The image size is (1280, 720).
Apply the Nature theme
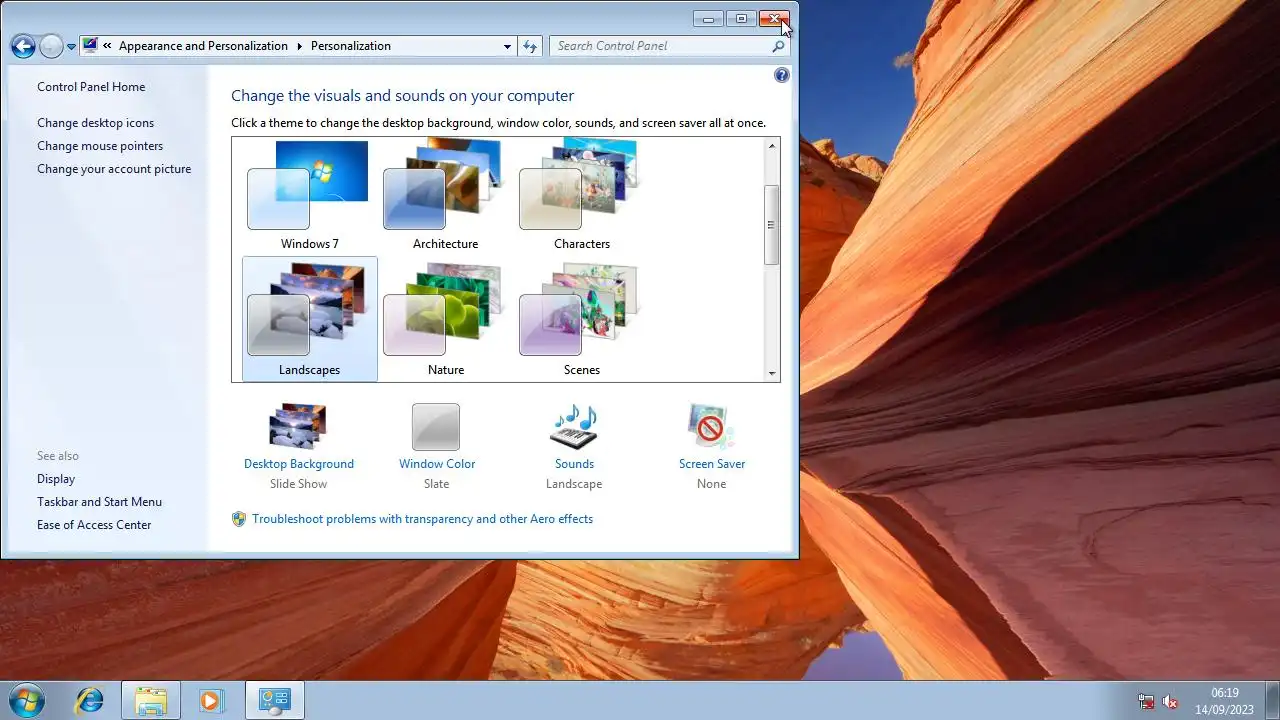pos(445,319)
